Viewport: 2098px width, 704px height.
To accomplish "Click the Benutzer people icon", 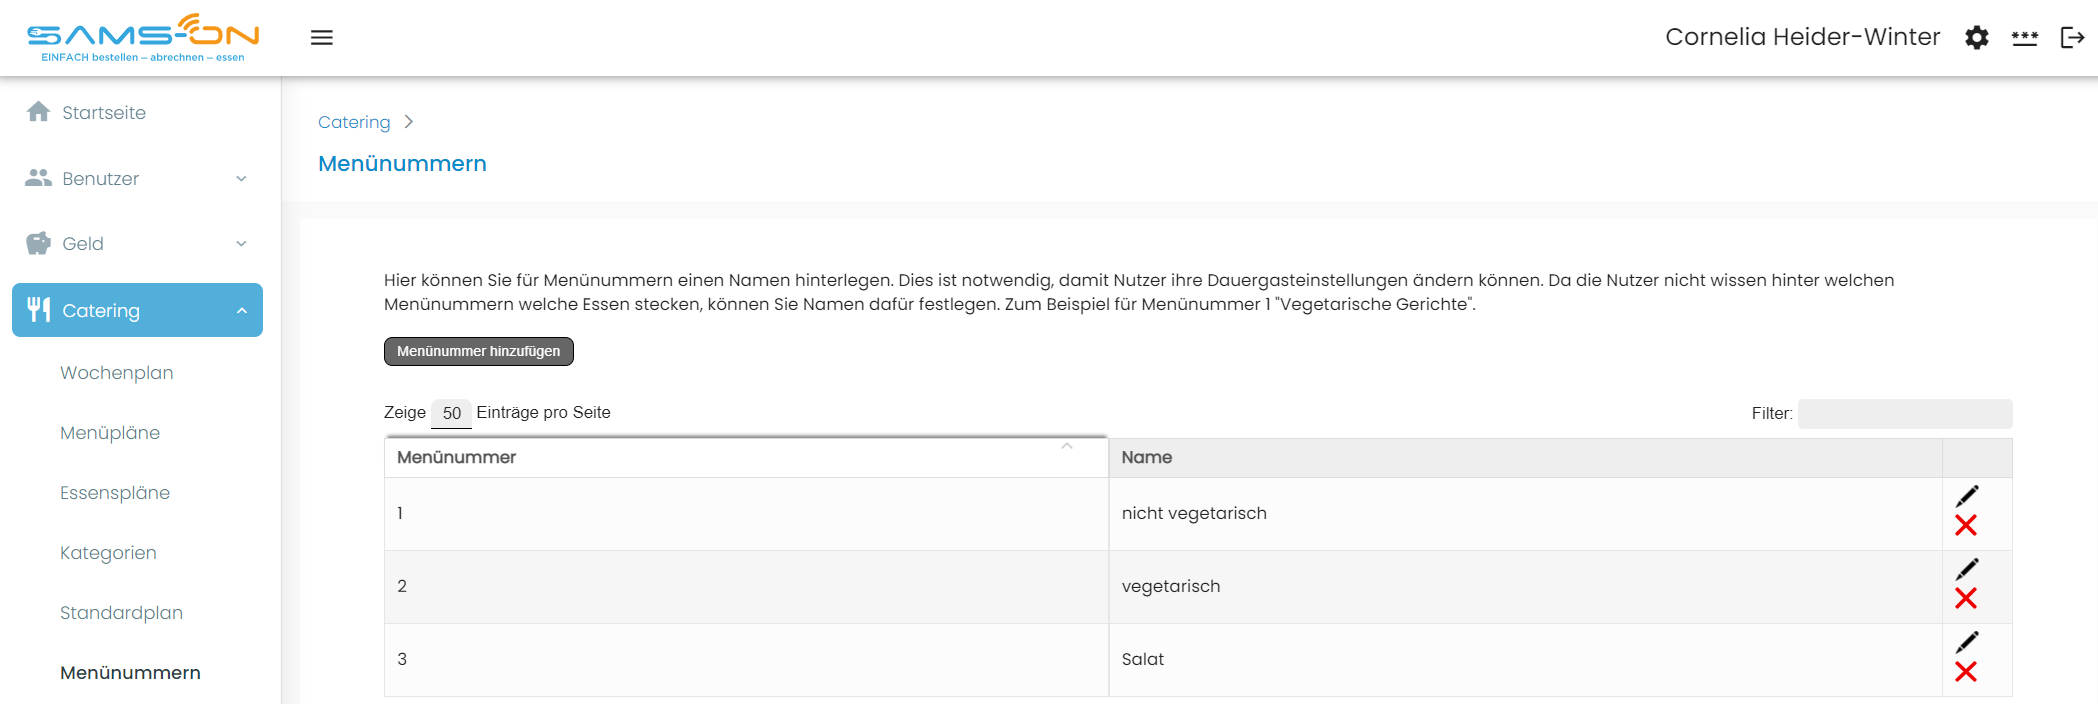I will (x=38, y=178).
